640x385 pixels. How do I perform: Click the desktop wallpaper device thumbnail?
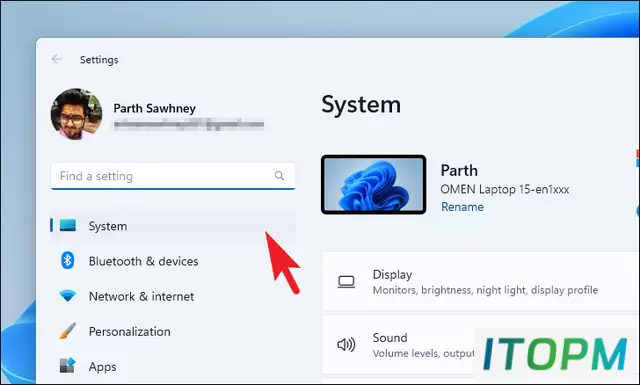[x=373, y=185]
